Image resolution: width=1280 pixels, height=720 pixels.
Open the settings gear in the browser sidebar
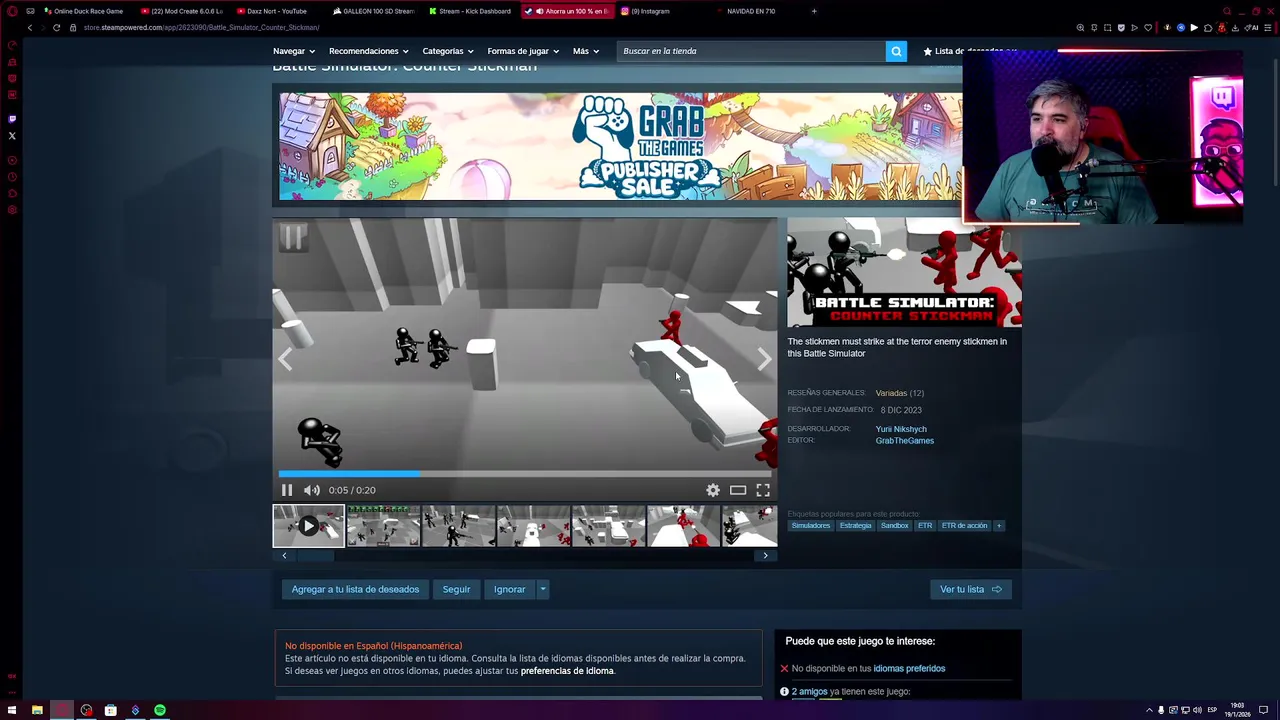(x=12, y=210)
